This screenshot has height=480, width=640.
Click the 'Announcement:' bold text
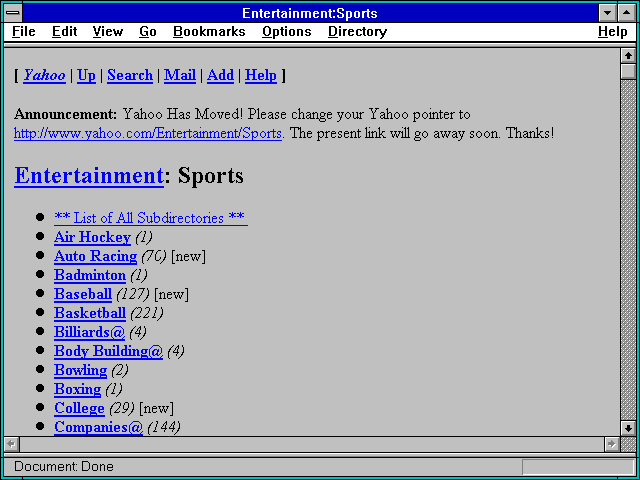pyautogui.click(x=65, y=114)
